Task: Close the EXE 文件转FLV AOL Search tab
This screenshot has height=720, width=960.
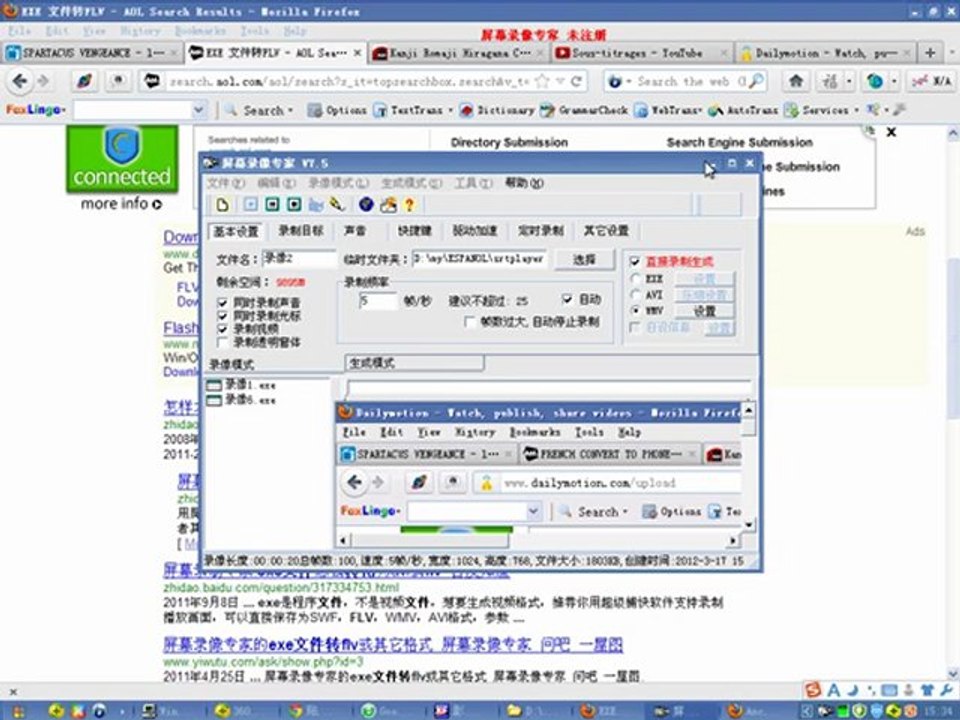Action: pos(357,53)
